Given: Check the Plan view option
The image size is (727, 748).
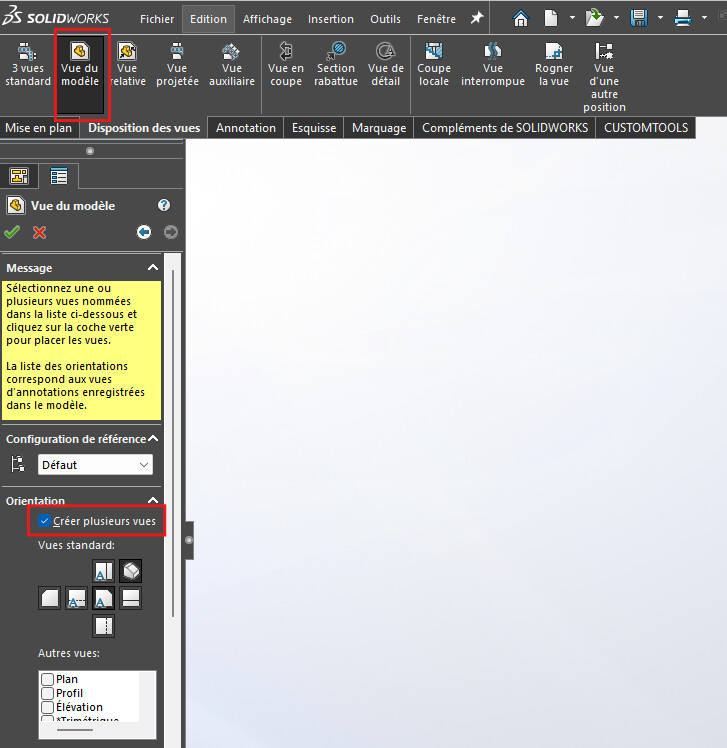Looking at the screenshot, I should point(47,679).
